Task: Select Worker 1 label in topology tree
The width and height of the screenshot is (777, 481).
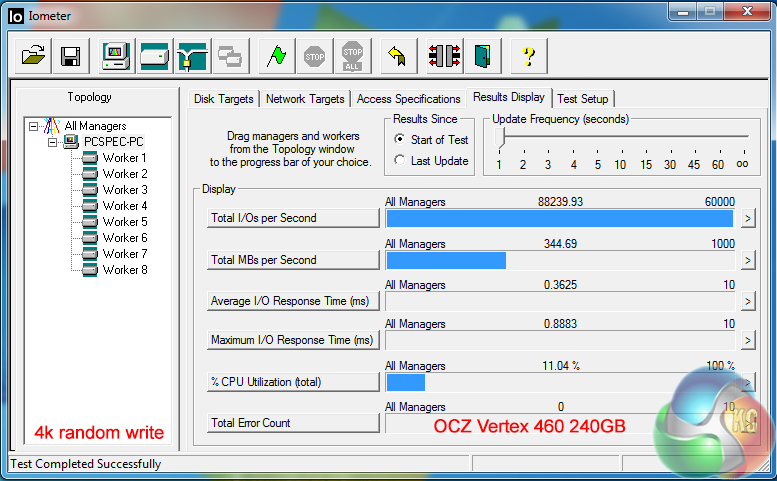Action: pos(124,158)
